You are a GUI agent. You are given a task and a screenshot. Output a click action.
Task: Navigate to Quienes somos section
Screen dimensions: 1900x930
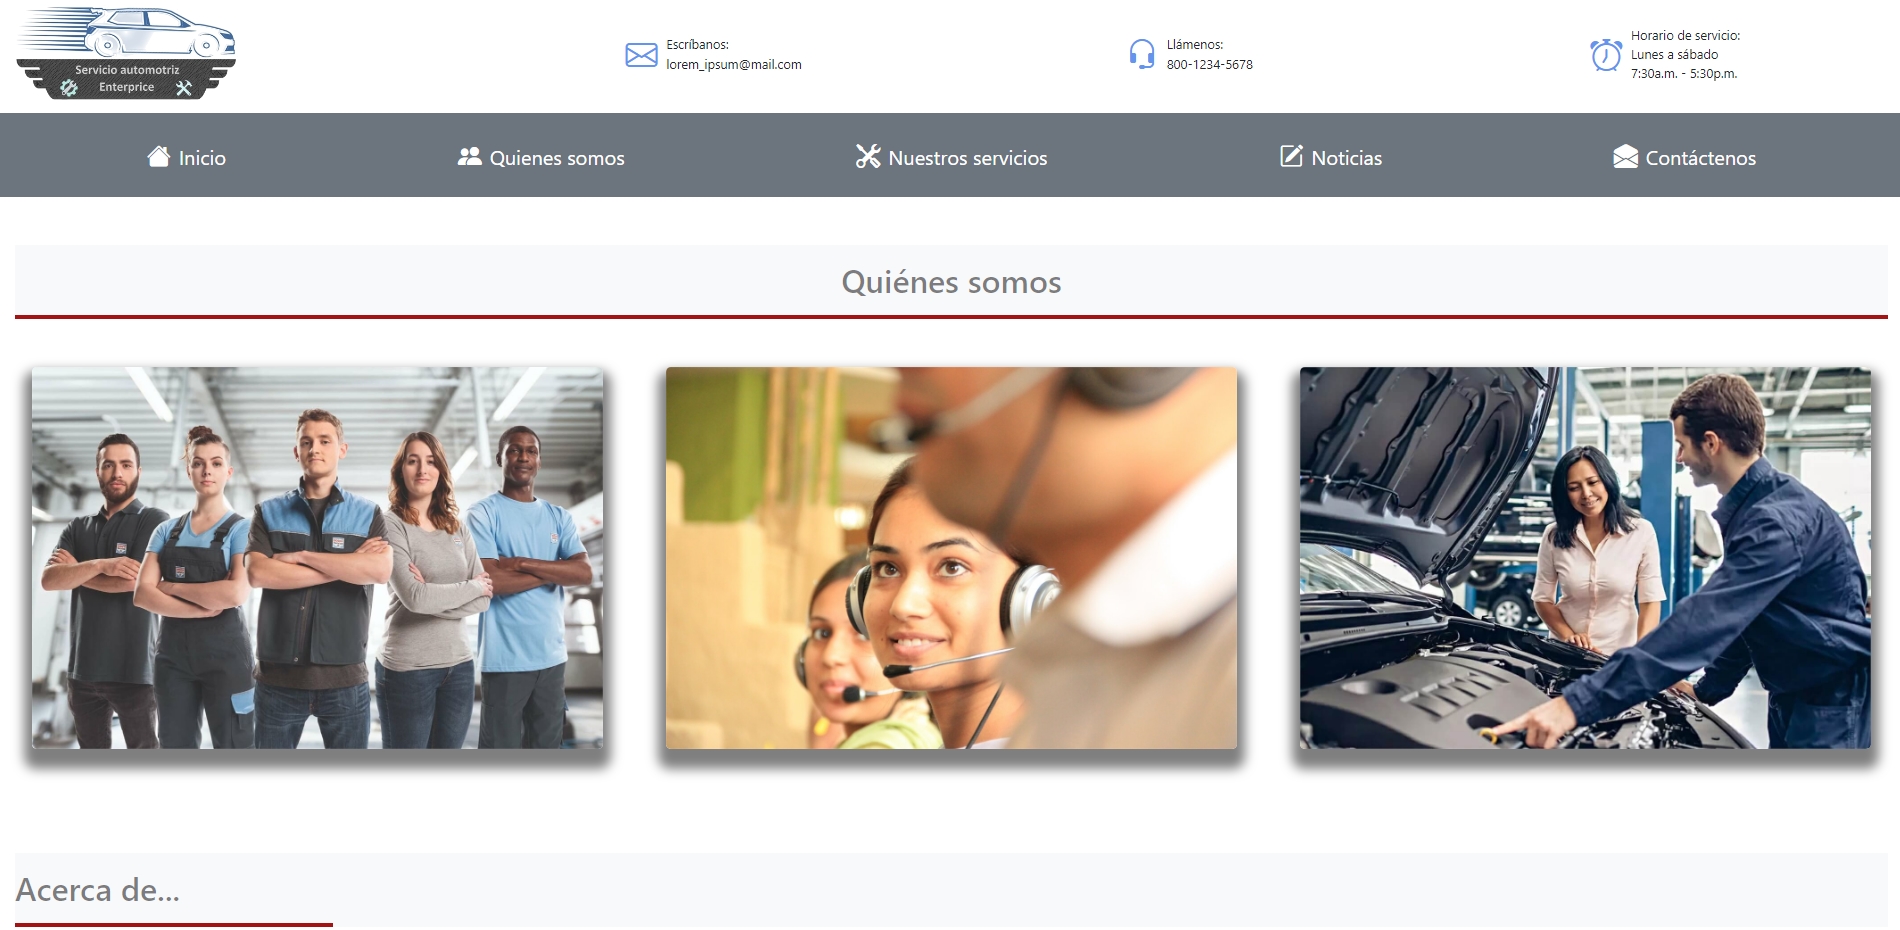pos(556,158)
